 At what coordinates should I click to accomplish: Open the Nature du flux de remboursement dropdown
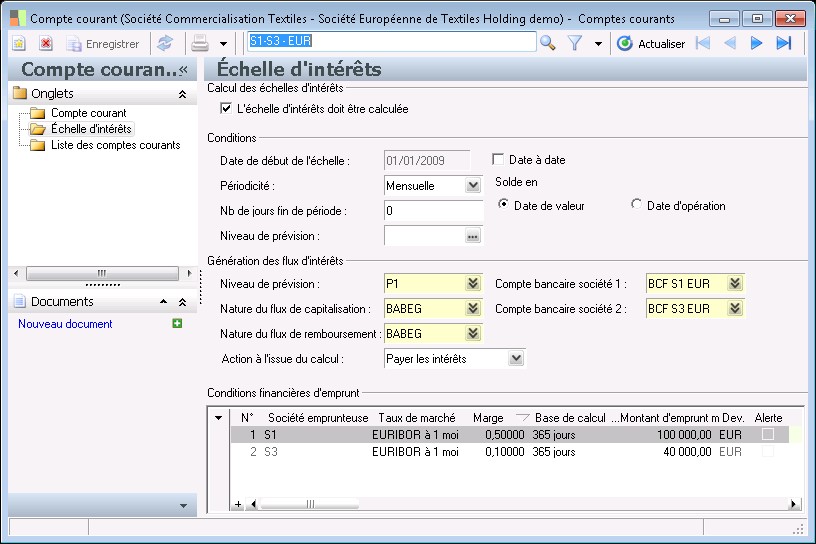[473, 333]
